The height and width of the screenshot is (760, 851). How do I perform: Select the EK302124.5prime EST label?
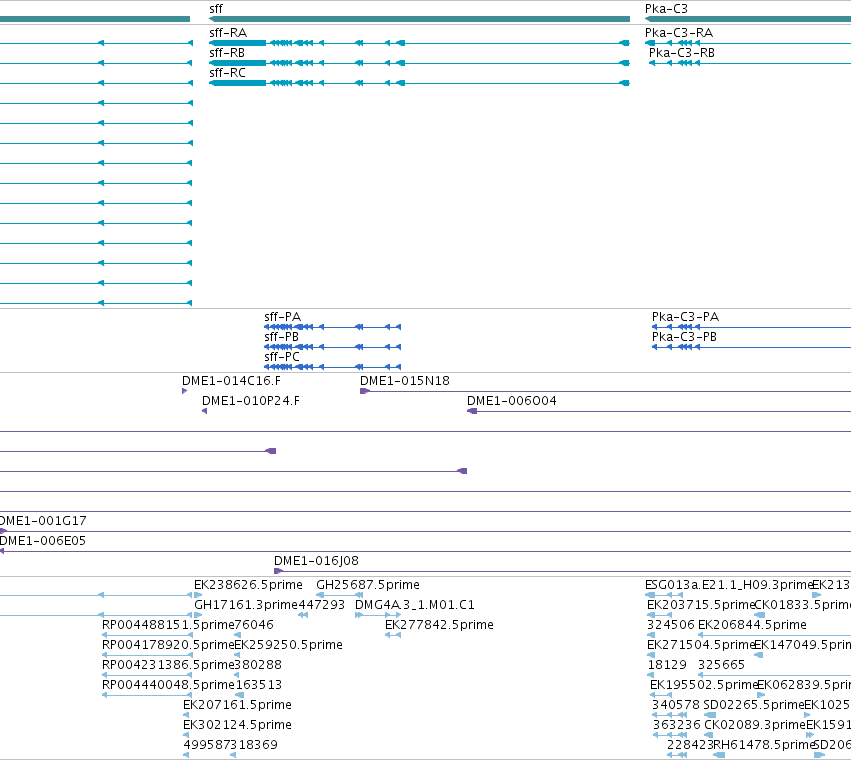238,726
